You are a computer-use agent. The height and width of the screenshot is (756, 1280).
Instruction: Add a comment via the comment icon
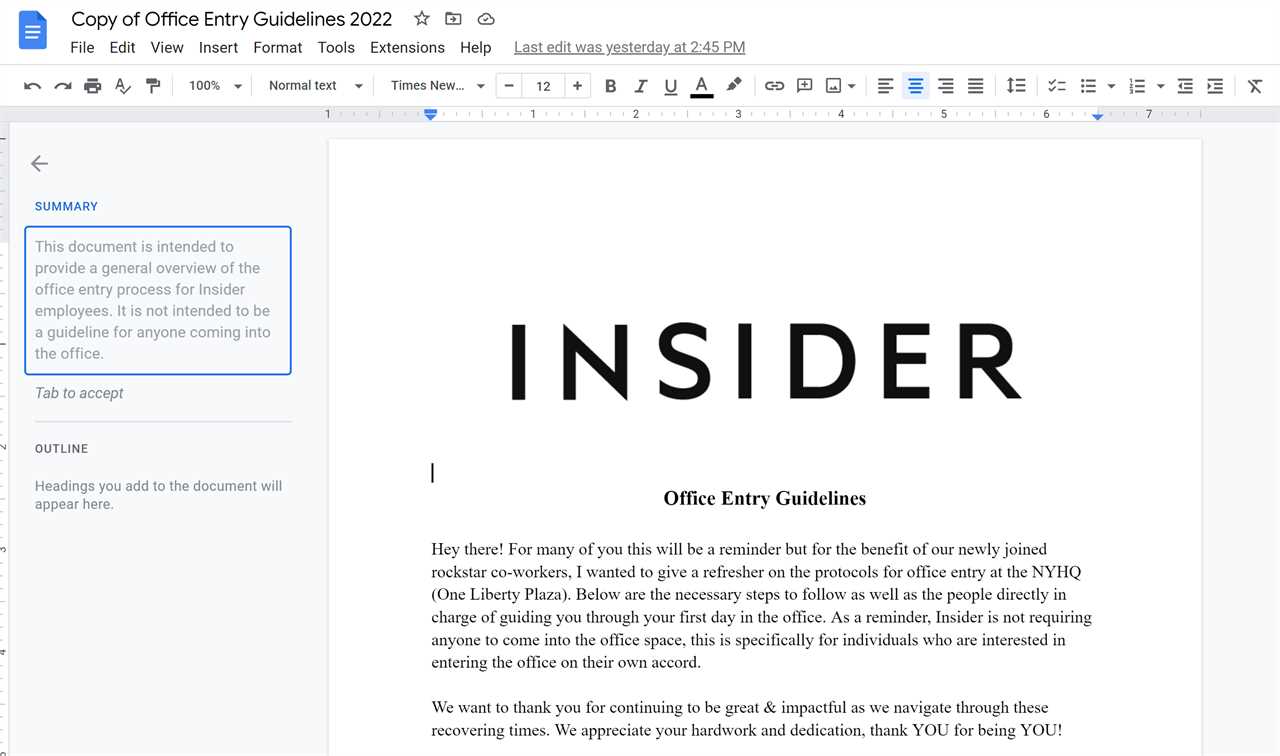[804, 86]
